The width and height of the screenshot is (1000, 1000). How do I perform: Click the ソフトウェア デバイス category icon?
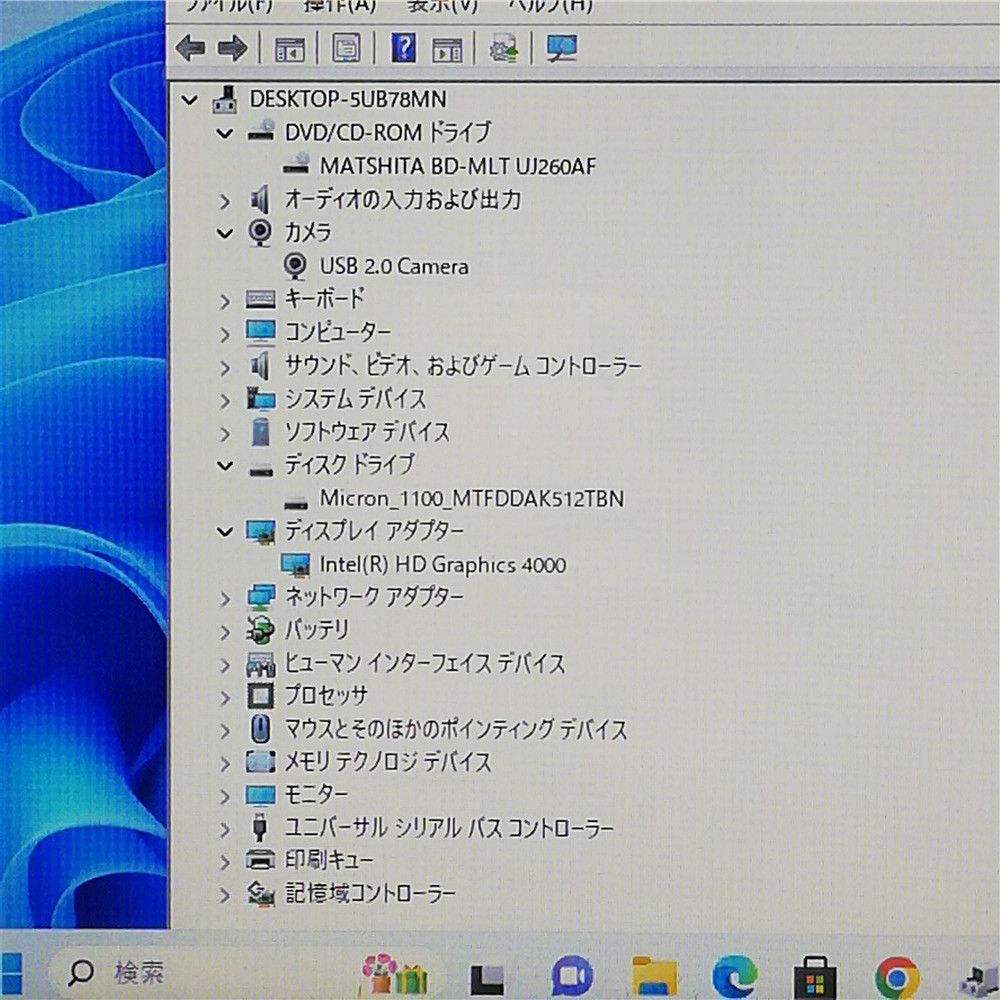point(260,432)
